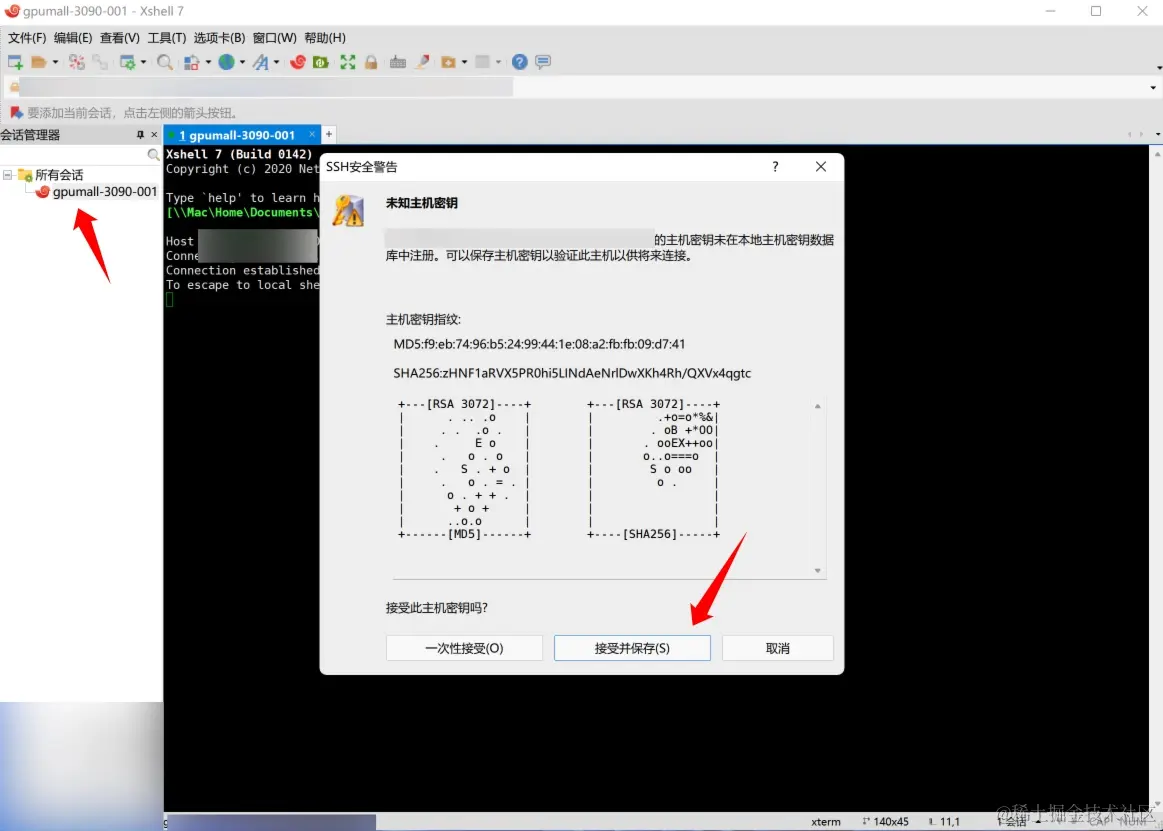Screen dimensions: 1163x831
Task: Close the gpumall-3090-001 tab
Action: pos(312,134)
